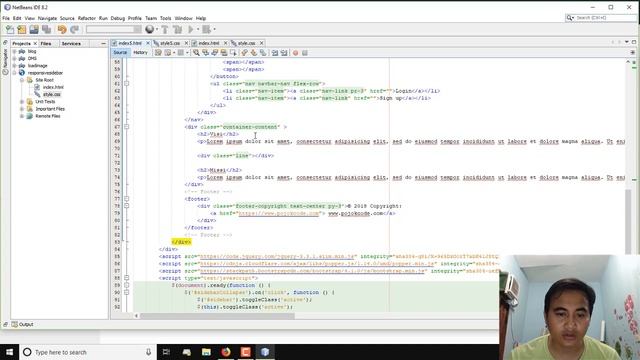Click the Open Project toolbar icon
Viewport: 640px width, 360px height.
(x=34, y=29)
